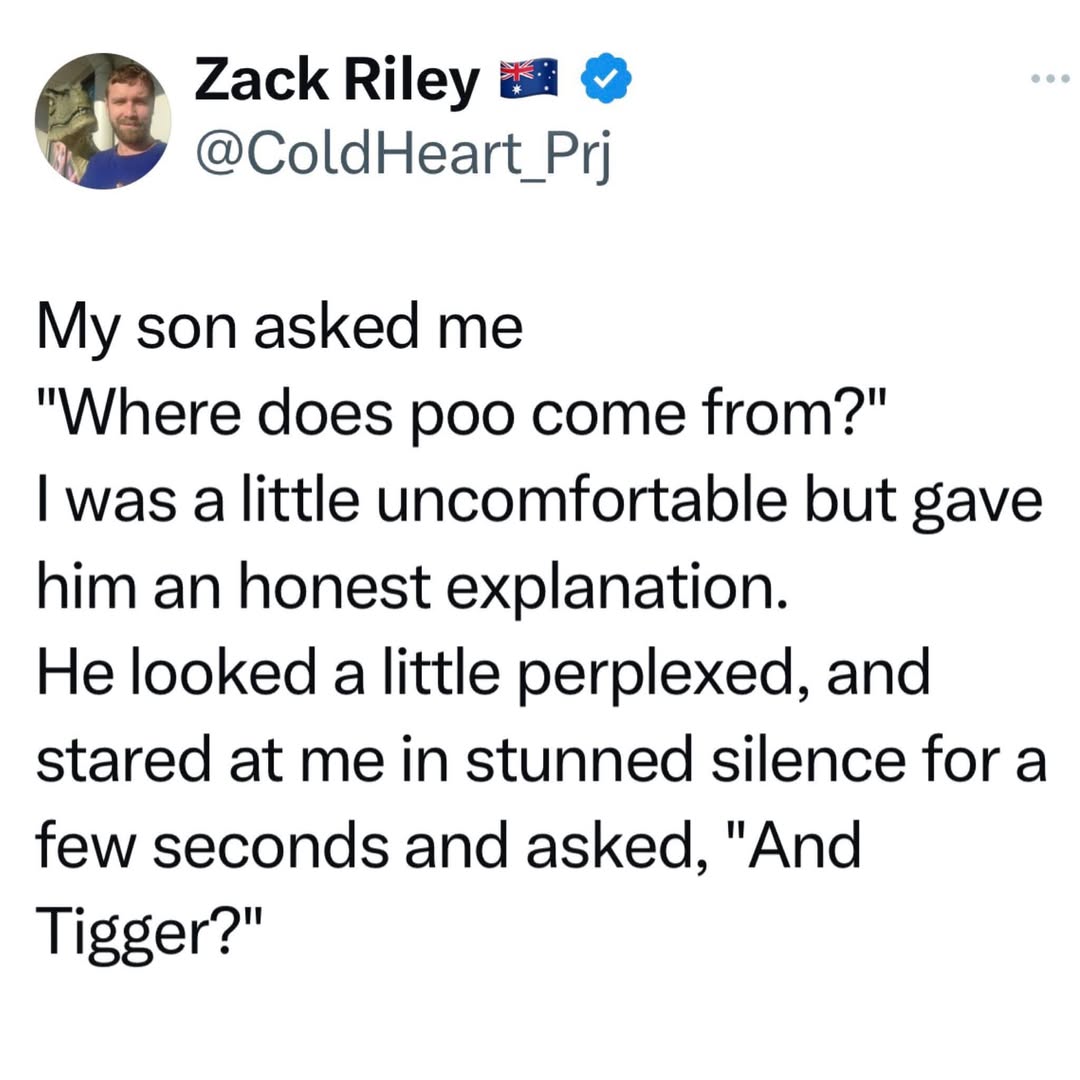Open the three-dot more options menu
This screenshot has width=1080, height=1080.
pos(1050,79)
